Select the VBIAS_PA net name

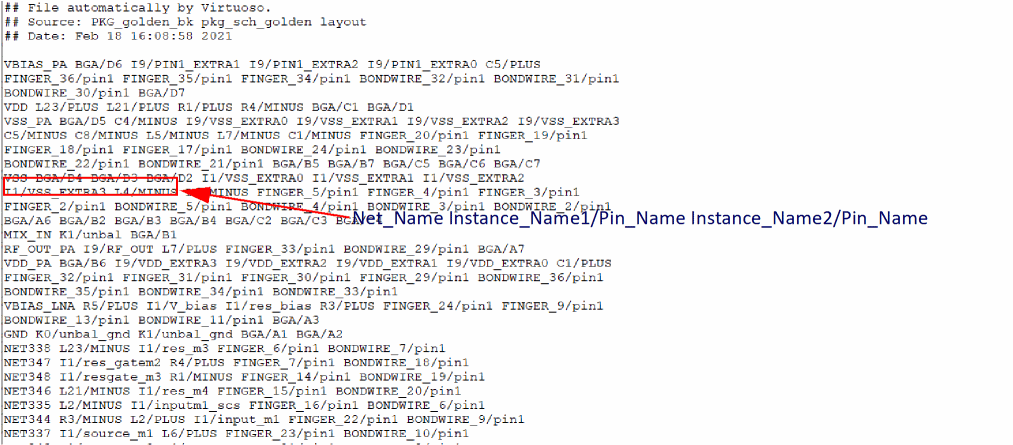click(x=36, y=65)
